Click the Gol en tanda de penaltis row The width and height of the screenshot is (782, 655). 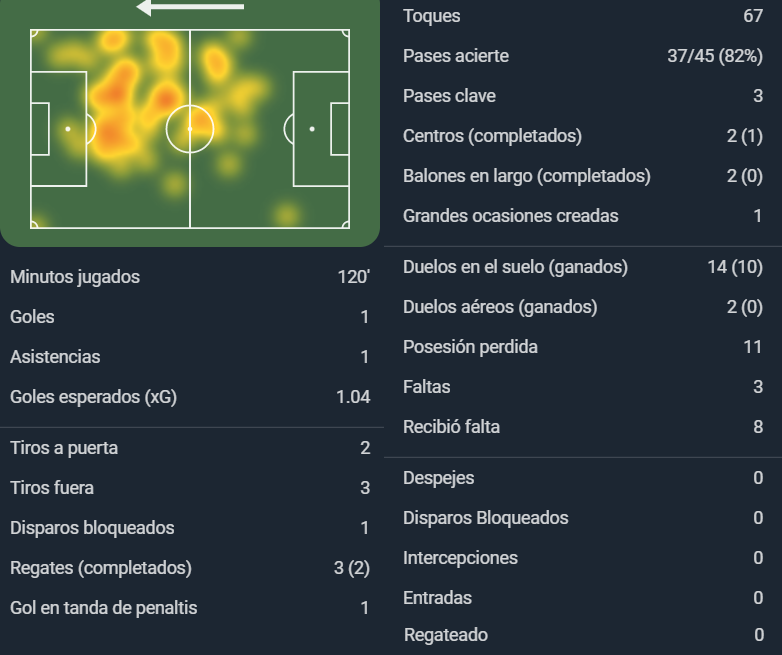pyautogui.click(x=190, y=608)
